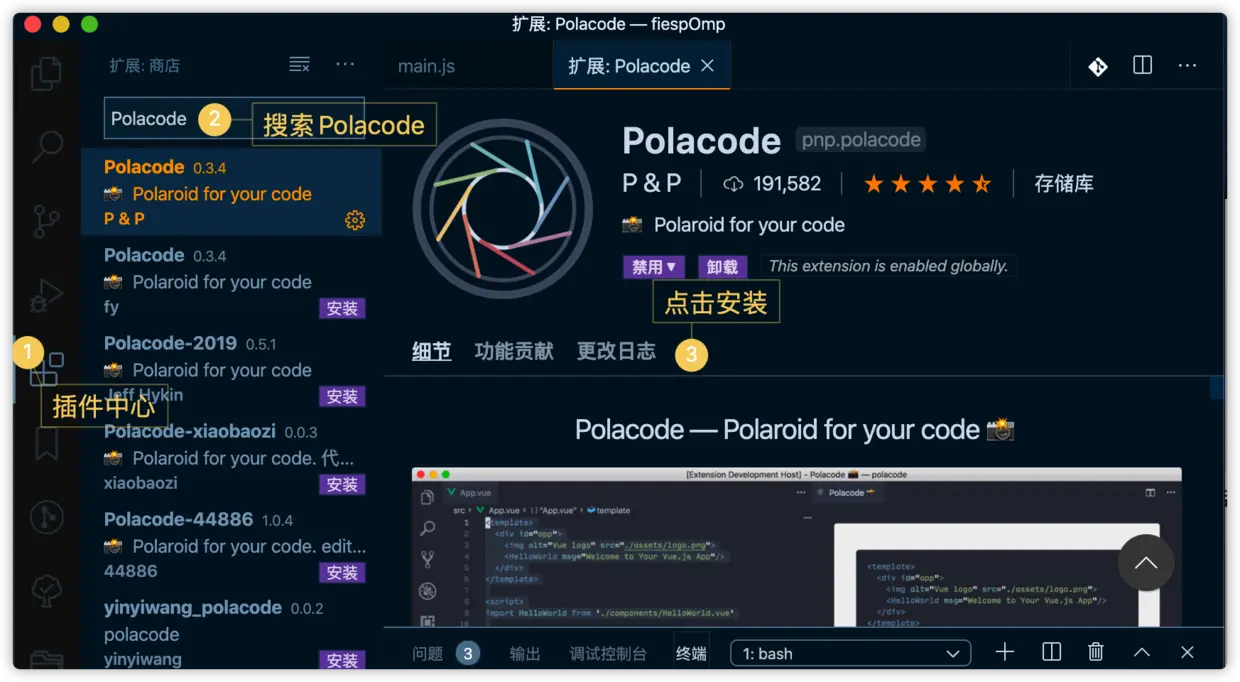The image size is (1240, 682).
Task: Open the 细节 details tab
Action: point(432,351)
